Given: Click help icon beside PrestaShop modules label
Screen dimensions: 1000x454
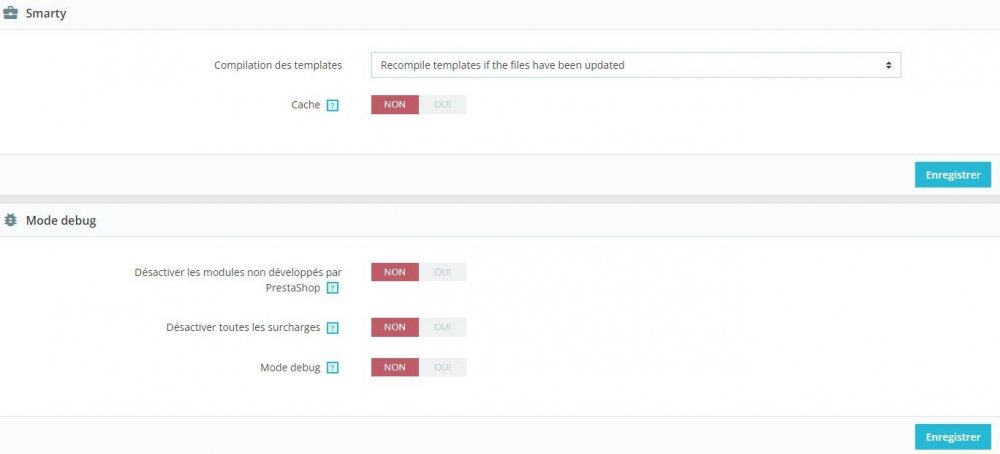Looking at the screenshot, I should tap(333, 289).
